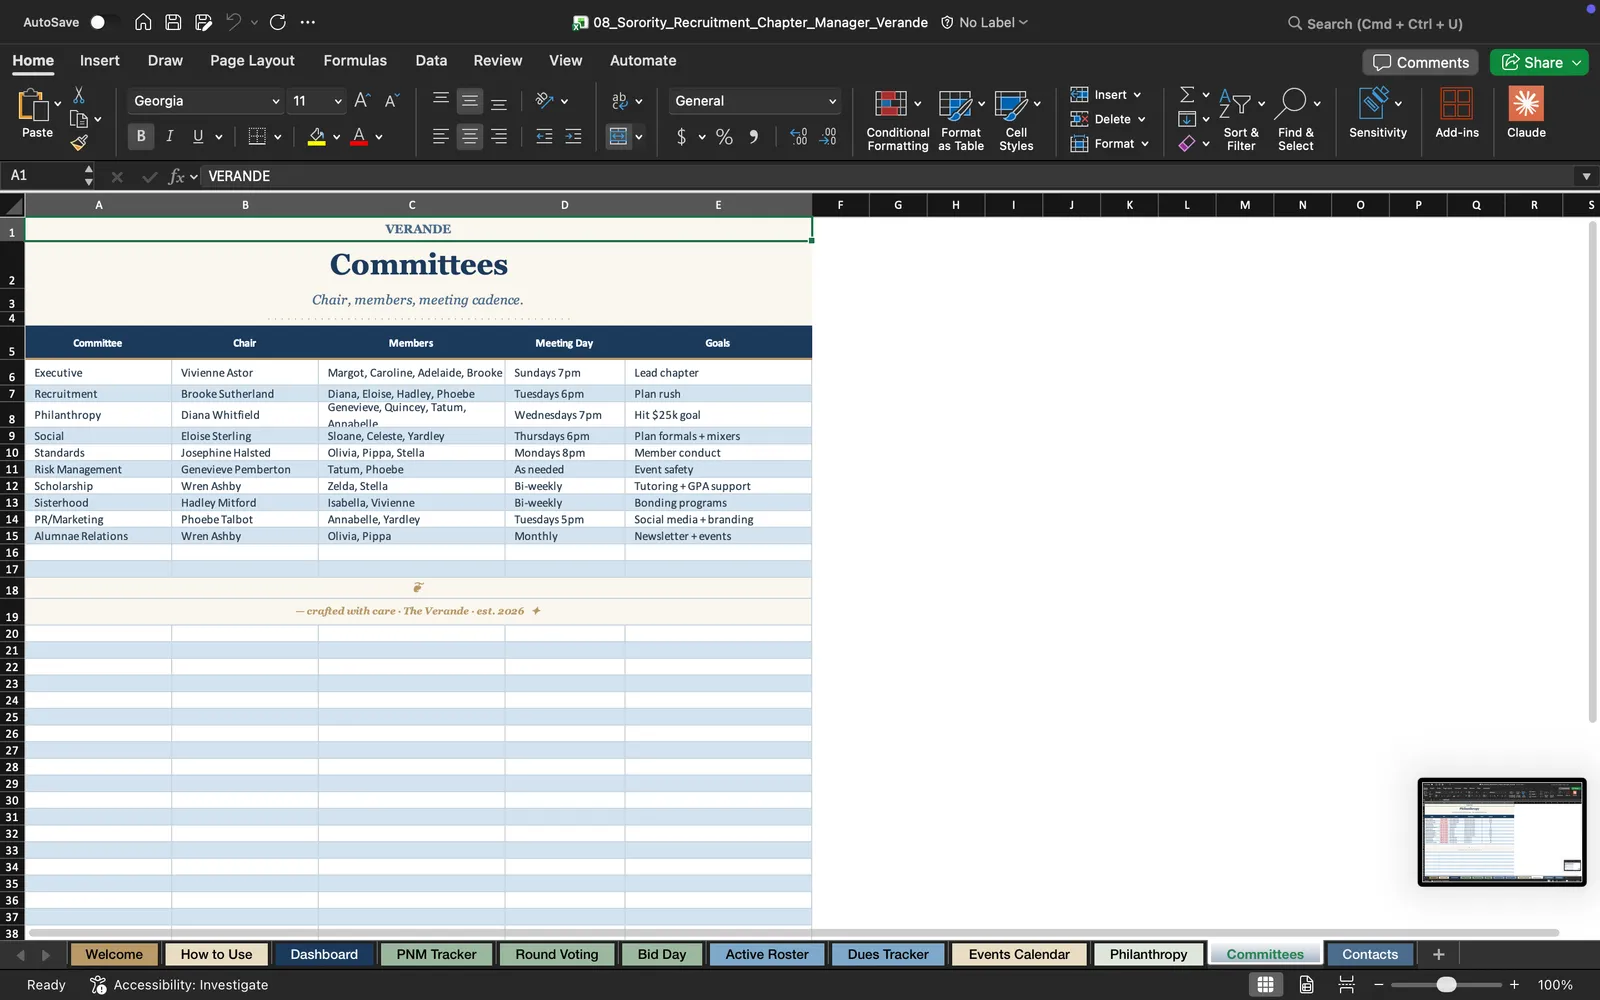This screenshot has height=1000, width=1600.
Task: Cut selection with the scissors icon
Action: pos(79,95)
